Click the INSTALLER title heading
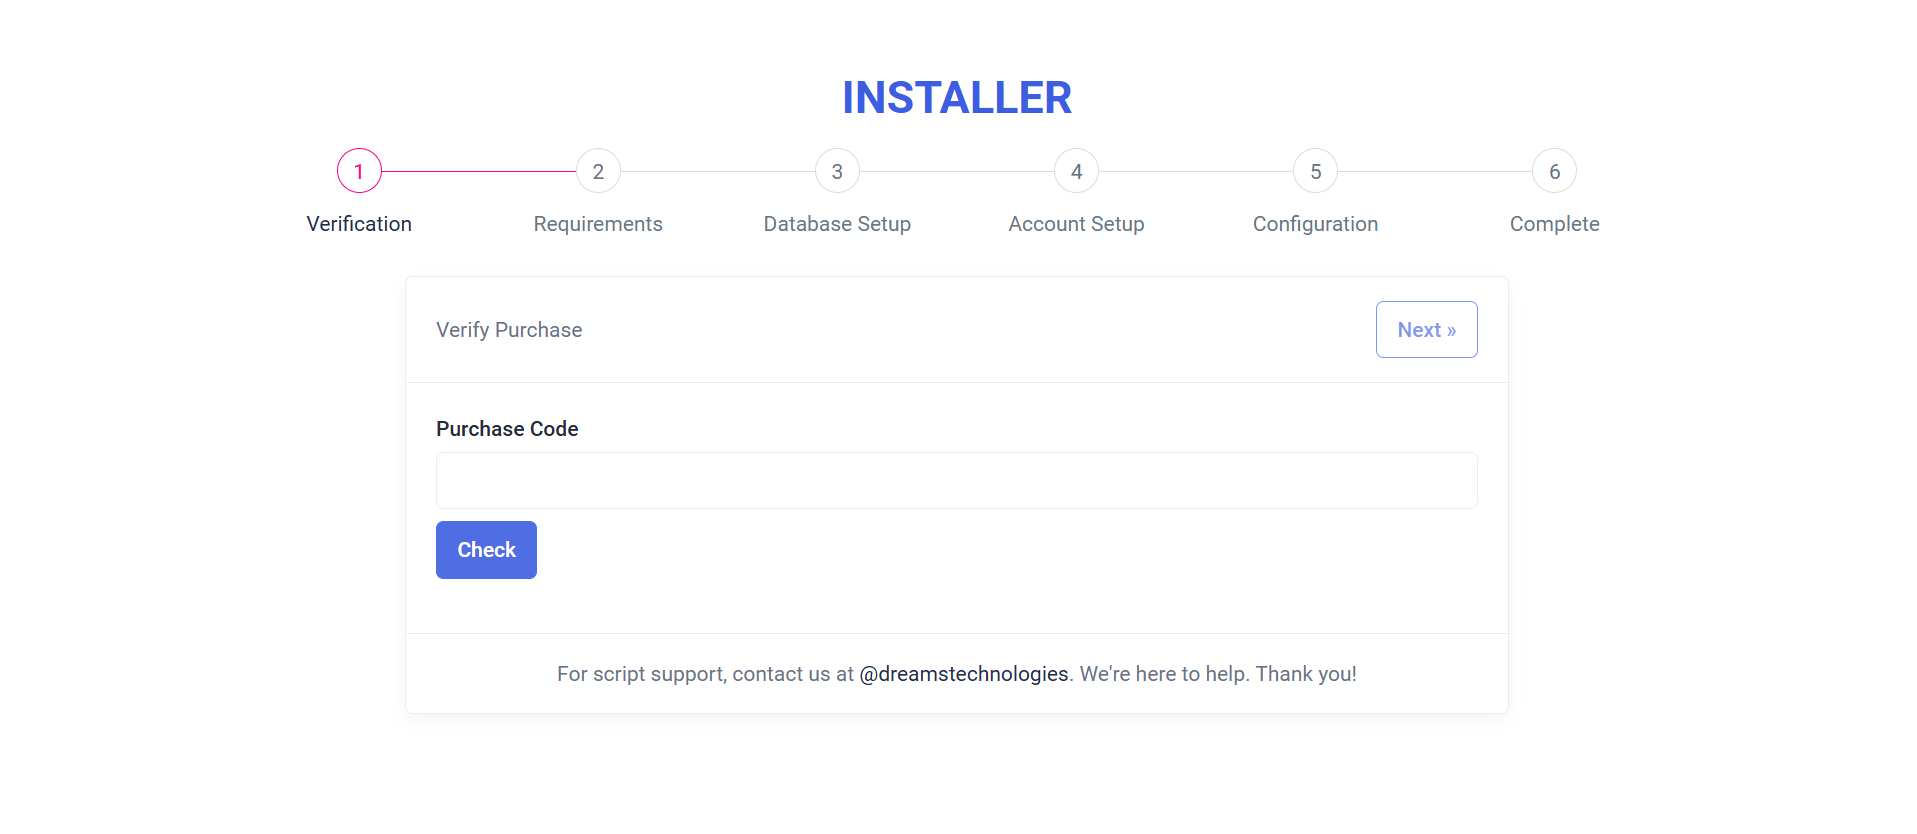The image size is (1917, 834). tap(957, 98)
